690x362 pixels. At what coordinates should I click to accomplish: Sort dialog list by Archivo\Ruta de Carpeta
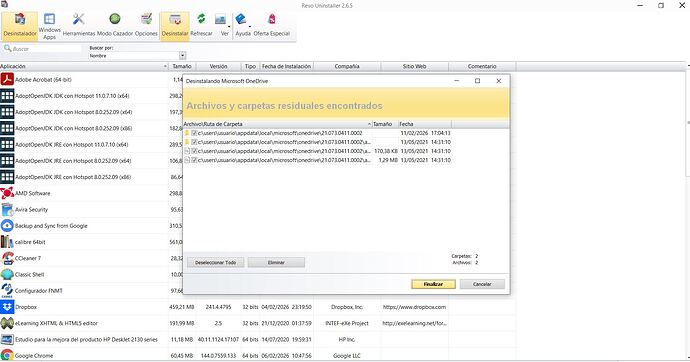click(277, 124)
